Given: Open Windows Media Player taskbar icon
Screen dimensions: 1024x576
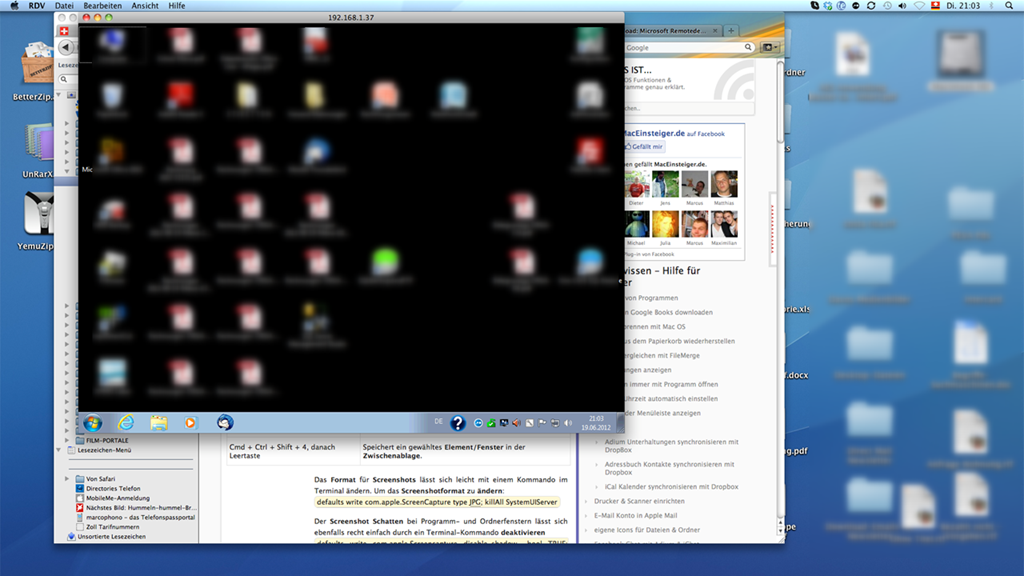Looking at the screenshot, I should (190, 423).
